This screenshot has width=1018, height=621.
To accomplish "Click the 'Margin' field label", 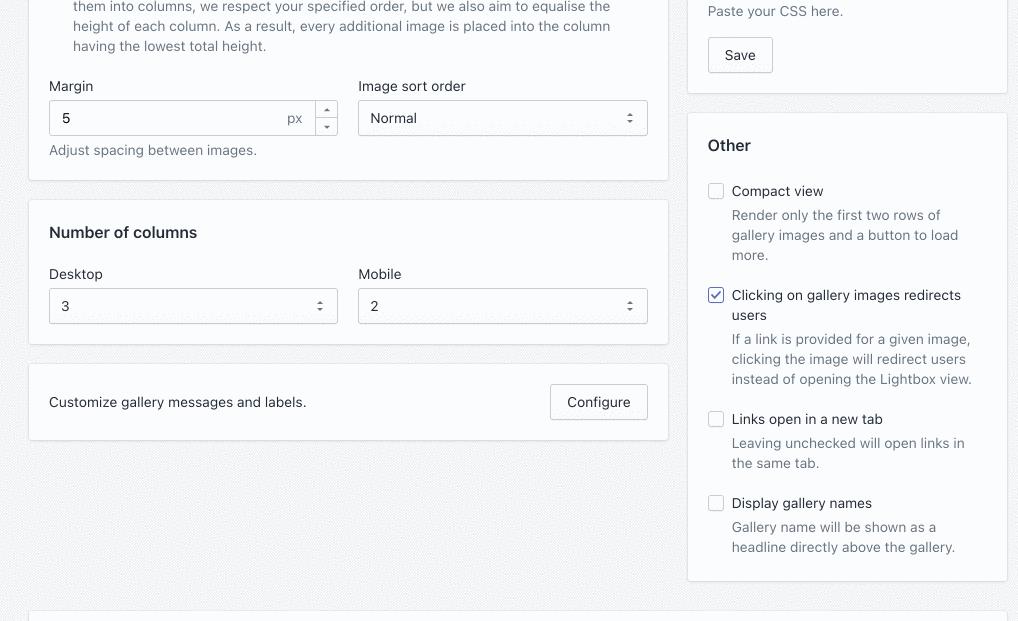I will click(x=71, y=86).
